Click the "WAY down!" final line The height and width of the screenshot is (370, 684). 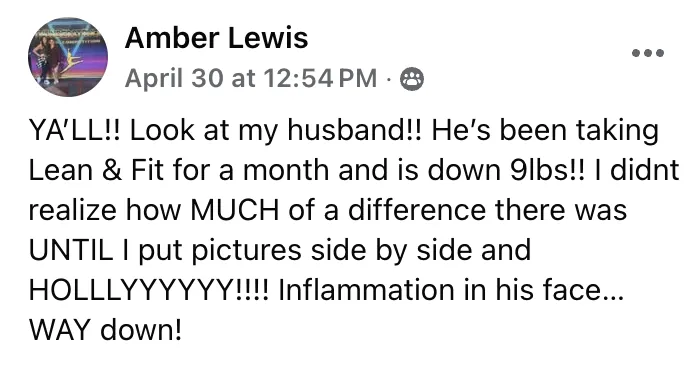pyautogui.click(x=105, y=329)
